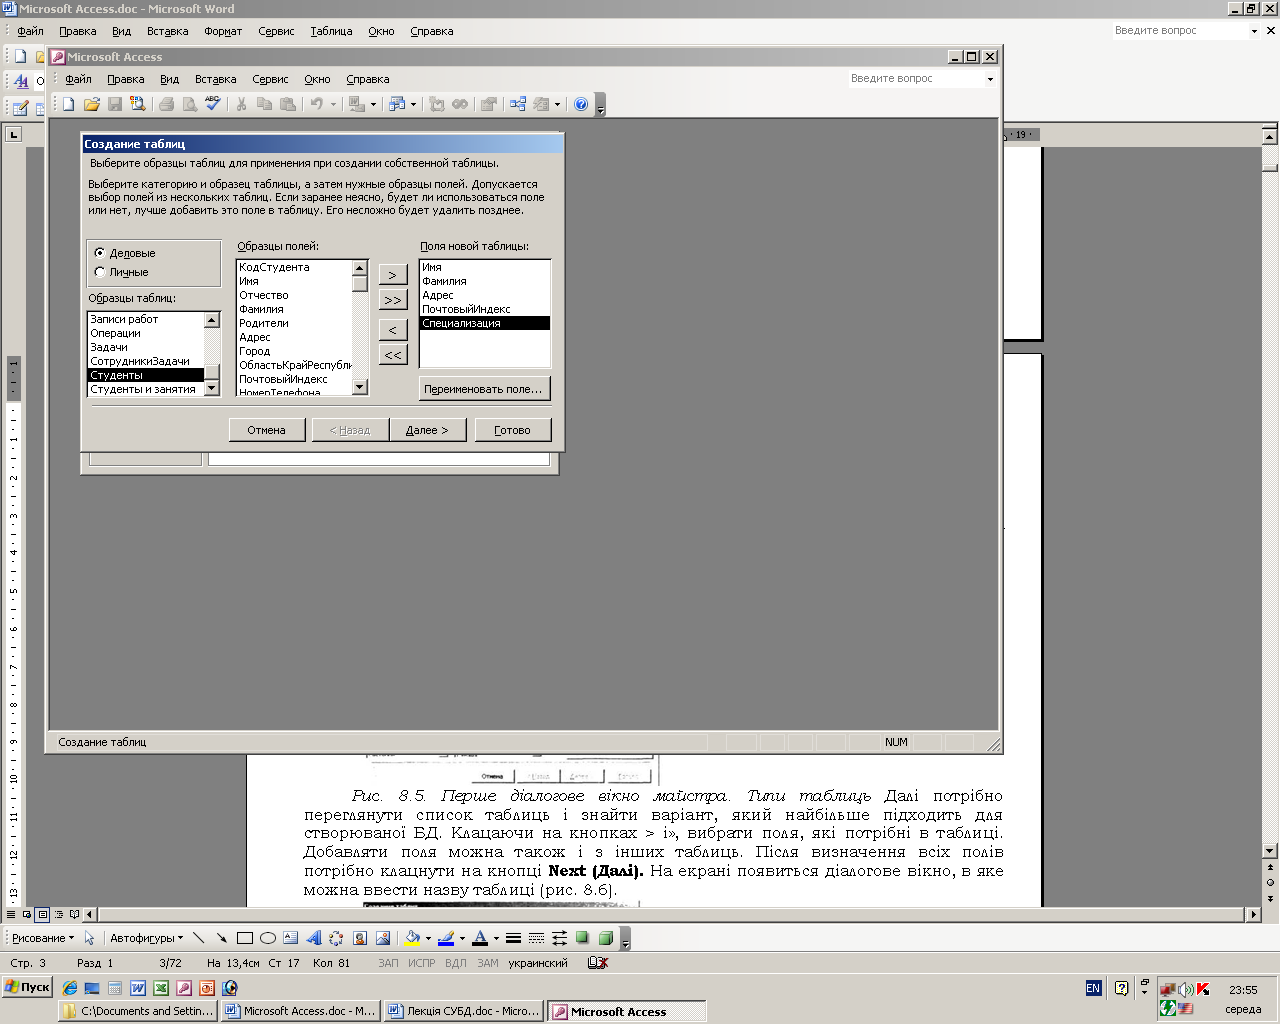The height and width of the screenshot is (1024, 1280).
Task: Select the Деловые radio button
Action: pos(100,253)
